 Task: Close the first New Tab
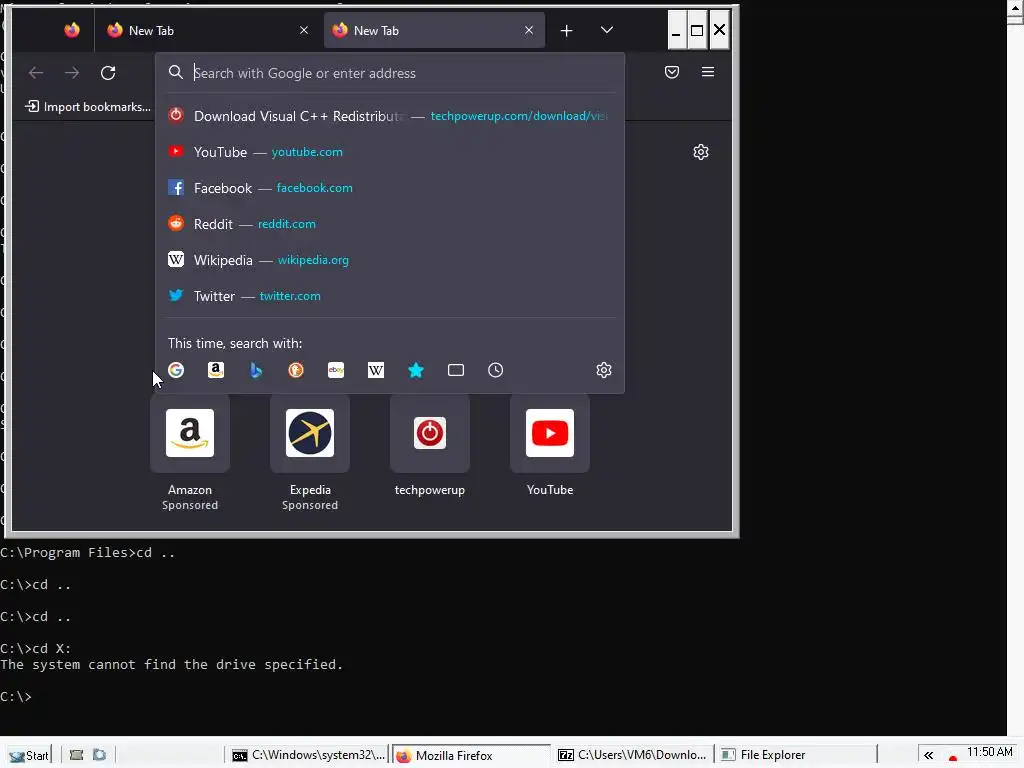point(304,30)
